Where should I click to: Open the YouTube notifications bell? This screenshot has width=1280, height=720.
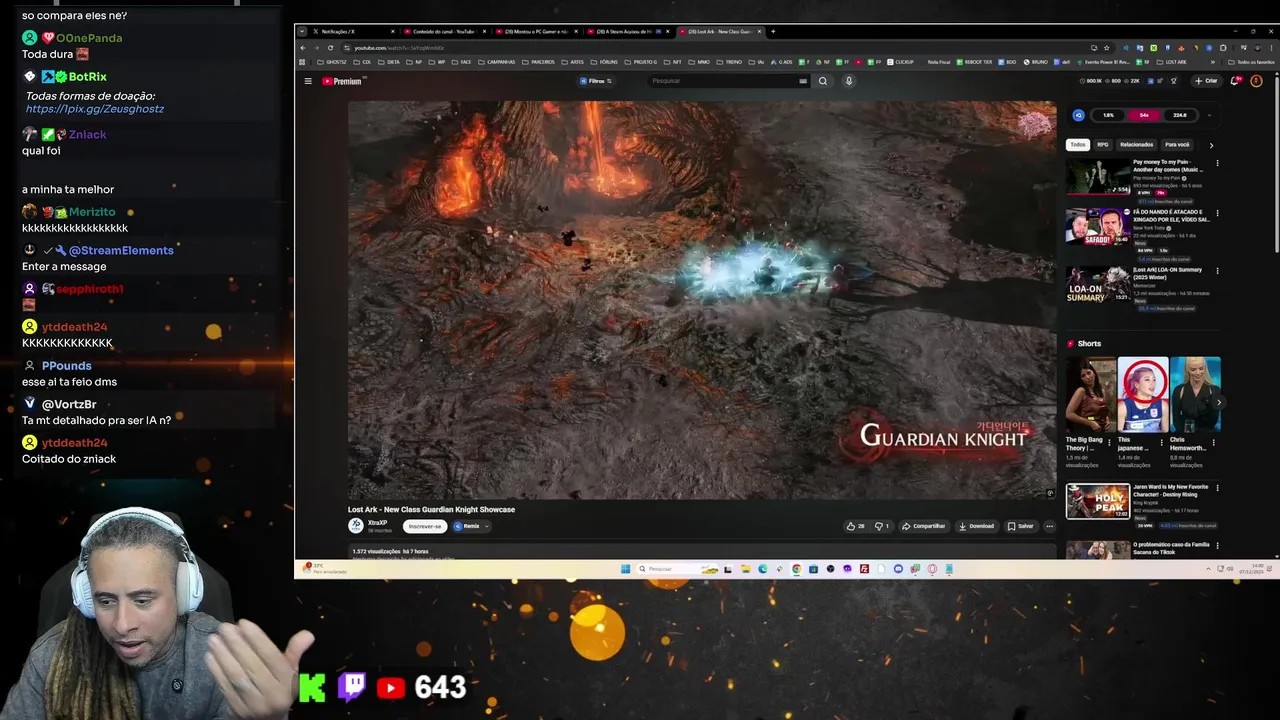[1236, 81]
